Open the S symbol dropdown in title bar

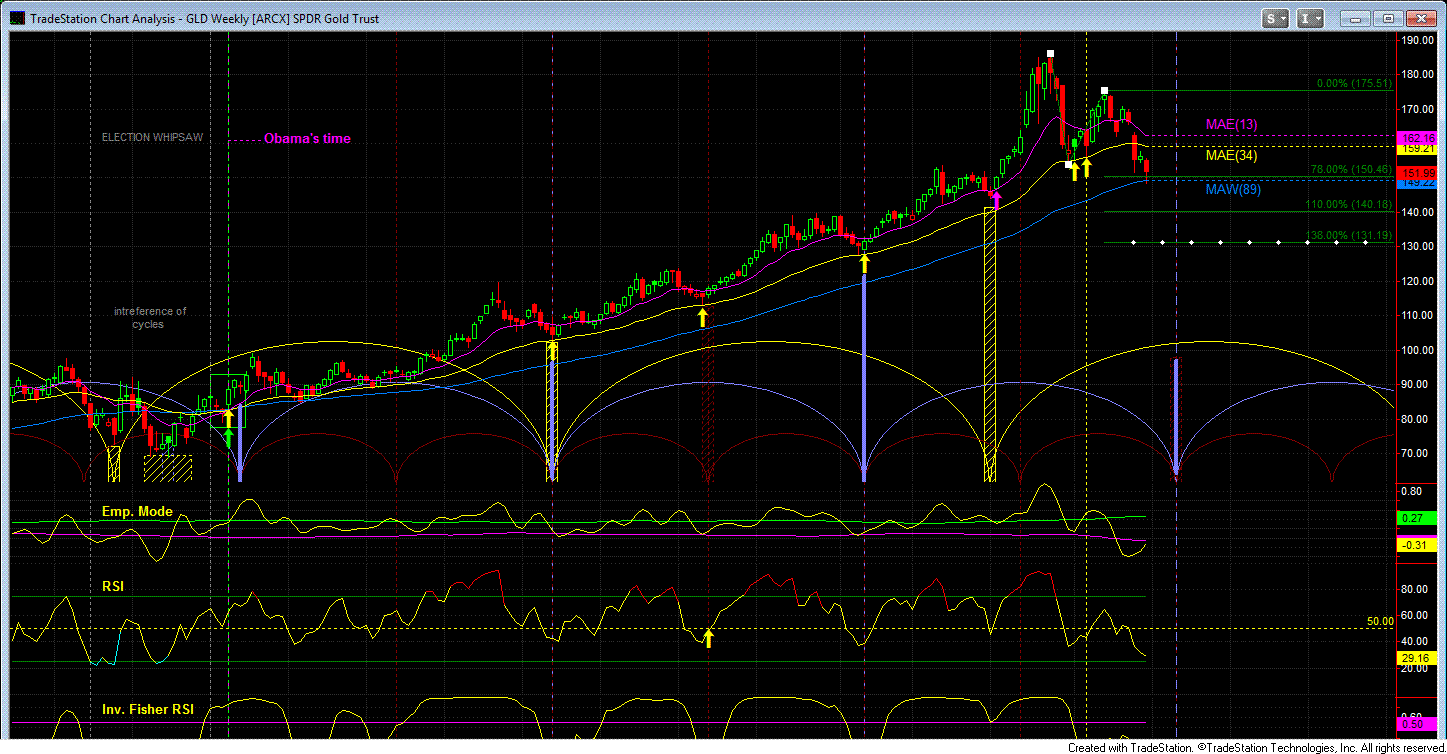pos(1276,18)
